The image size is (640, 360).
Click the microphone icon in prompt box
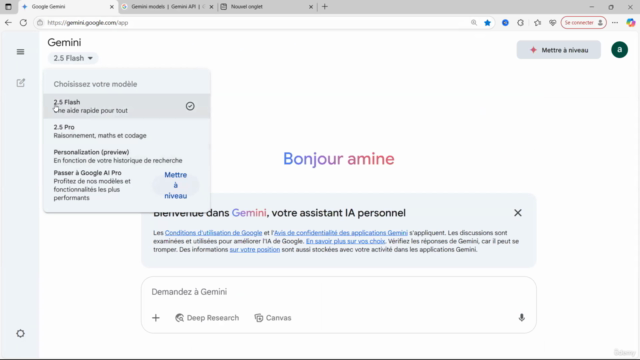[522, 318]
